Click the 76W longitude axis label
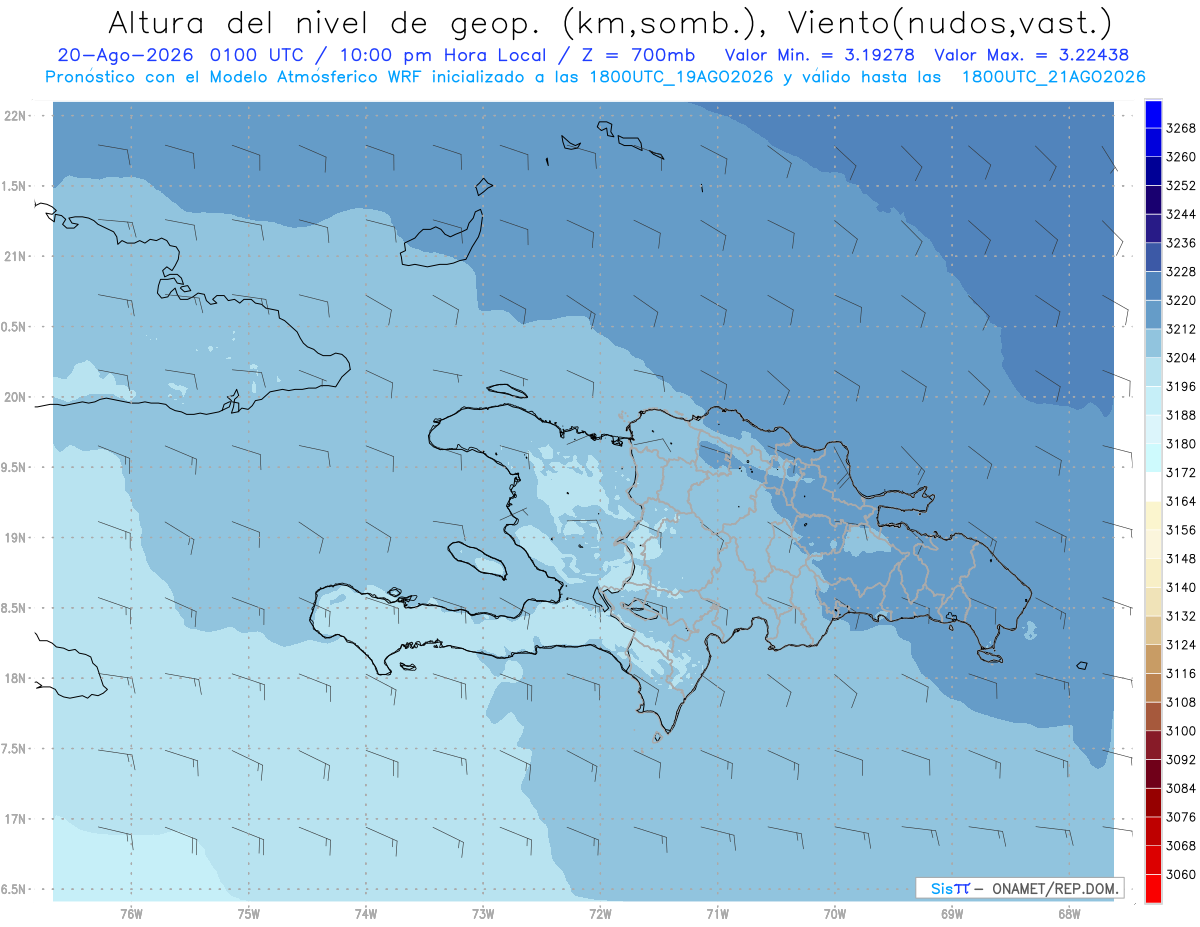The image size is (1200, 927). pyautogui.click(x=131, y=913)
